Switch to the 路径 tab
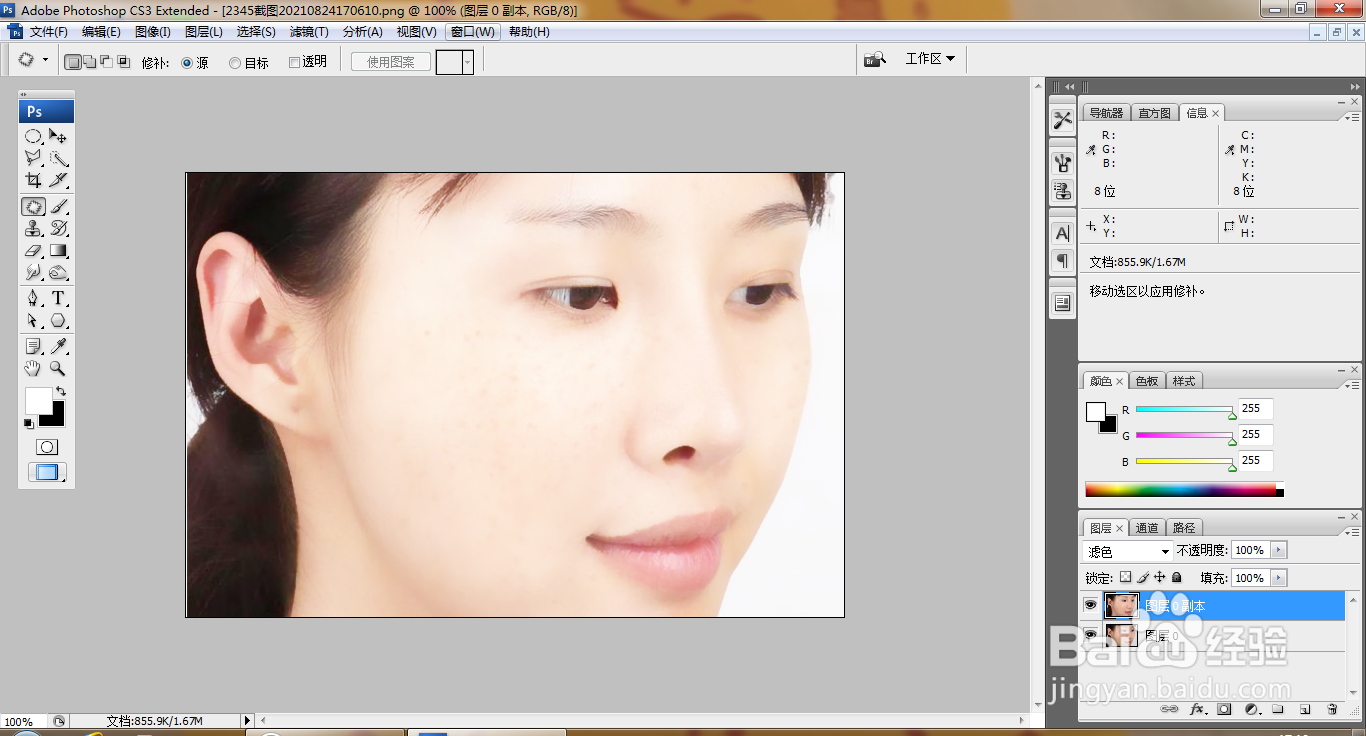 (x=1184, y=528)
